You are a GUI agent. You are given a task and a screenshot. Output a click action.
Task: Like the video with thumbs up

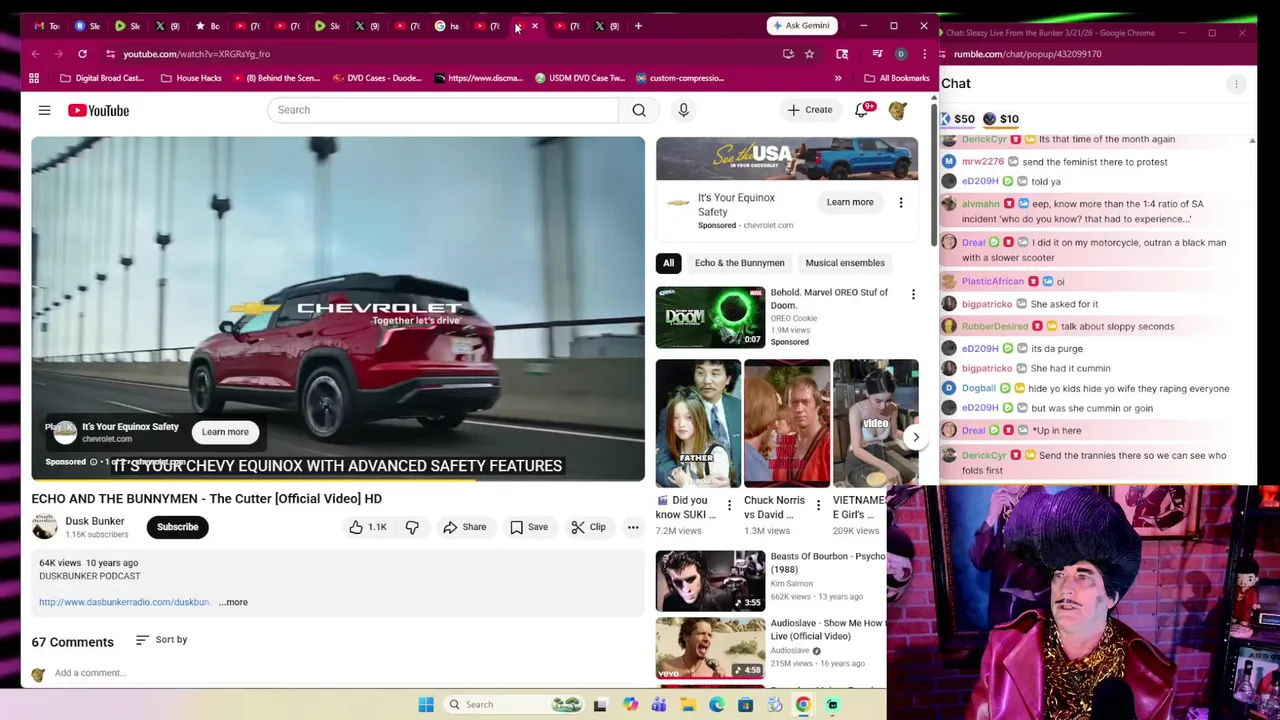[x=367, y=527]
